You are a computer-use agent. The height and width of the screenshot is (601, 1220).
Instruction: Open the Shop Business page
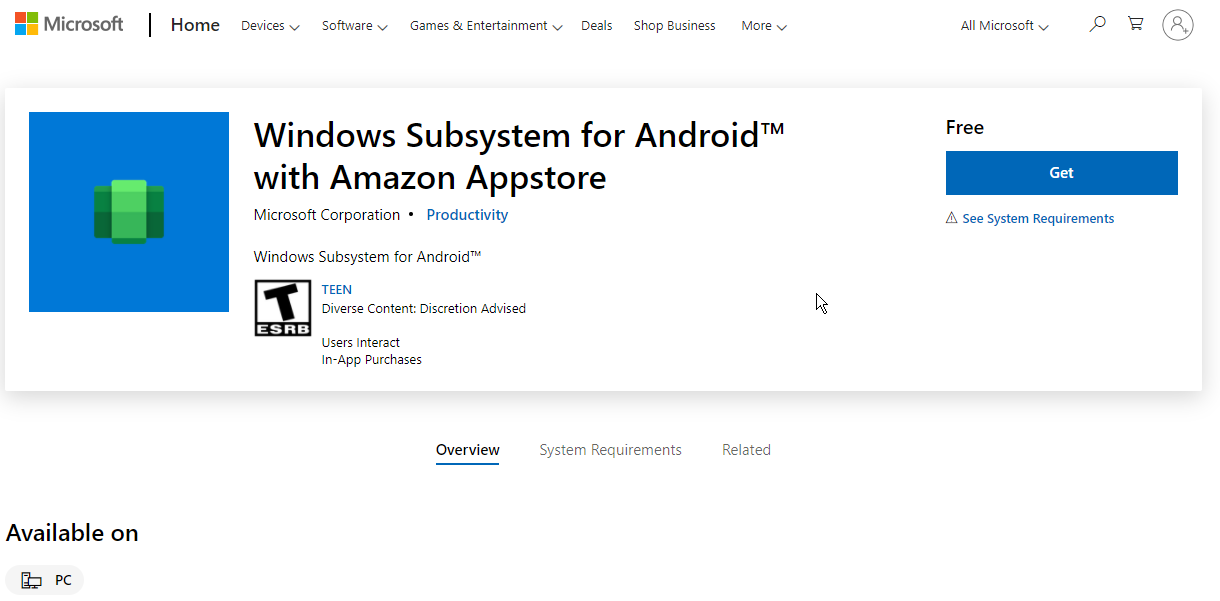point(675,26)
